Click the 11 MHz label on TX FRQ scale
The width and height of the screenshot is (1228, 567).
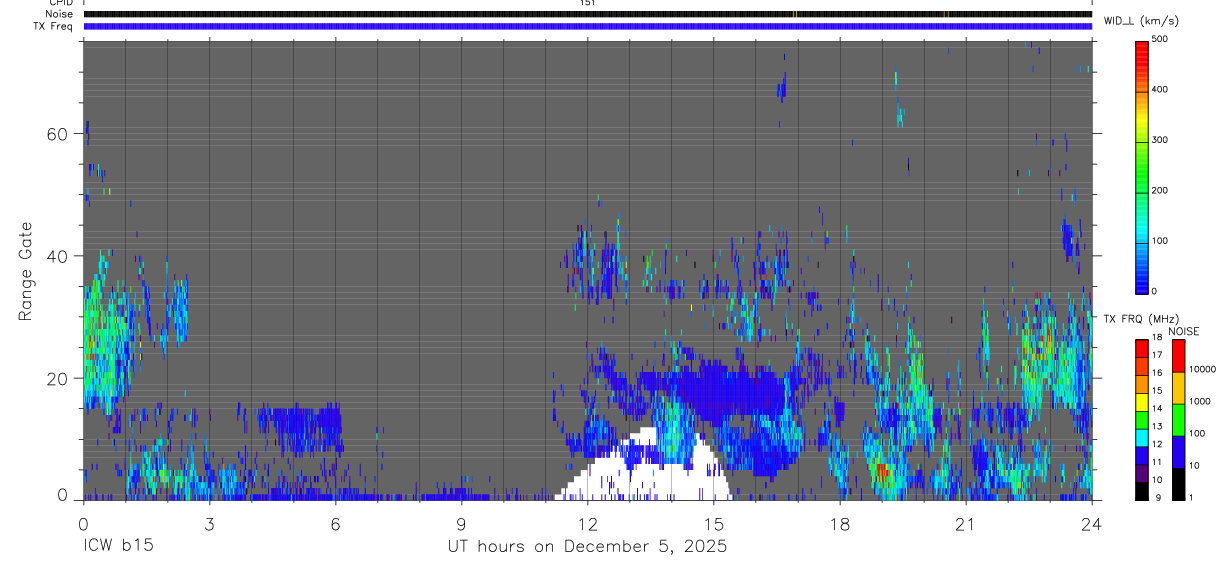(x=1157, y=462)
